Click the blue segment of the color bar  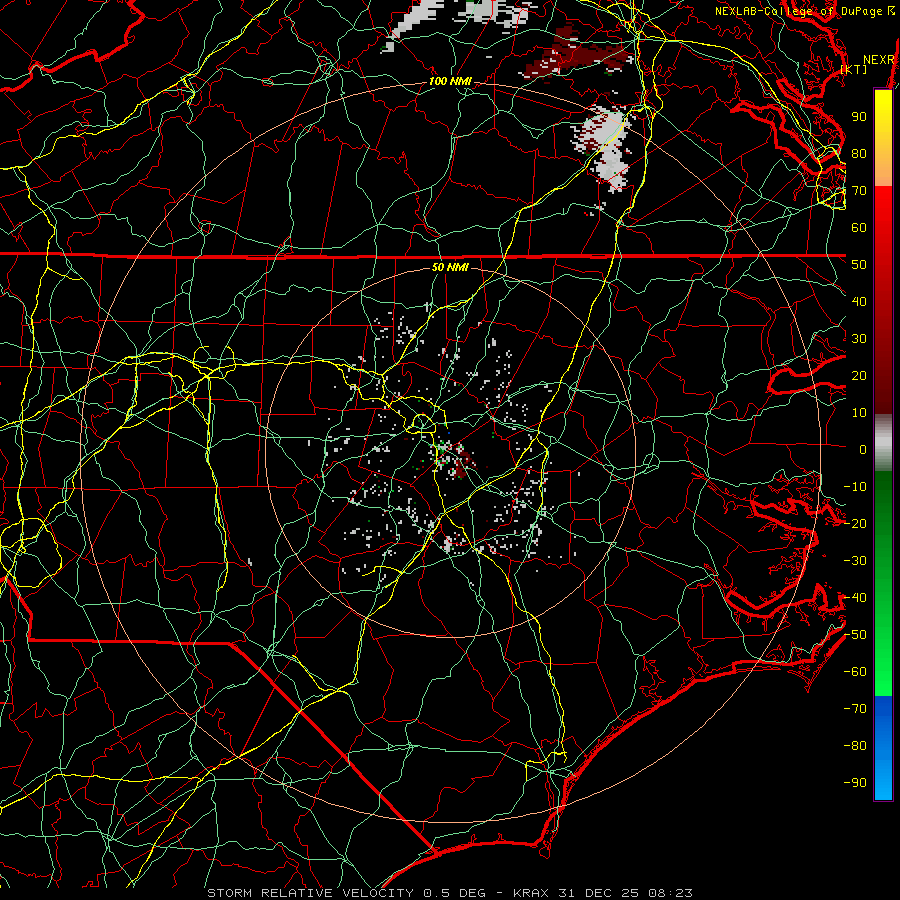[x=883, y=747]
